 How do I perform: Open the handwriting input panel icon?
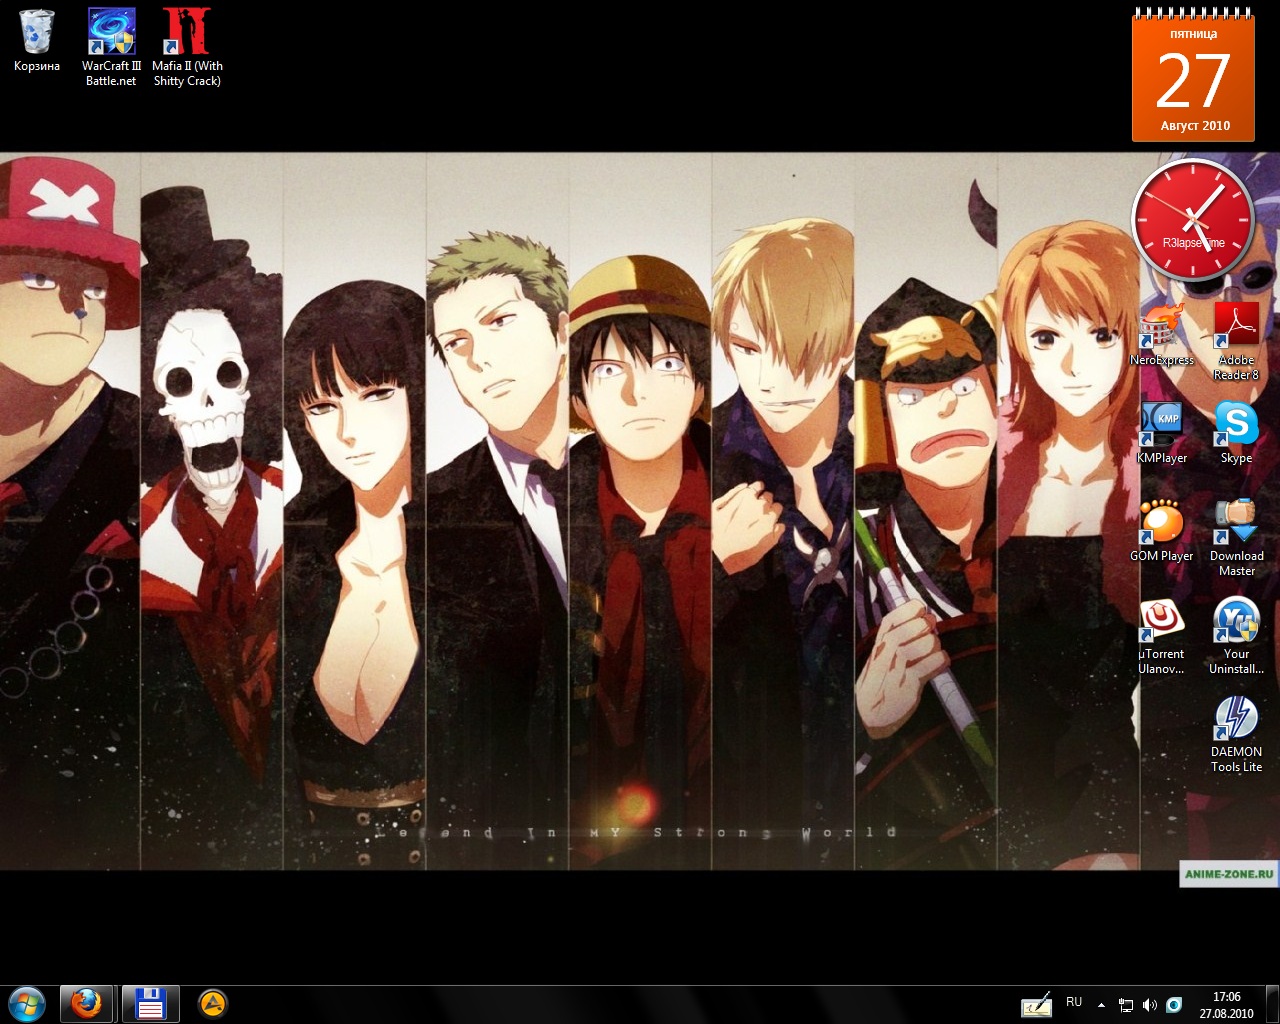pos(1036,1004)
